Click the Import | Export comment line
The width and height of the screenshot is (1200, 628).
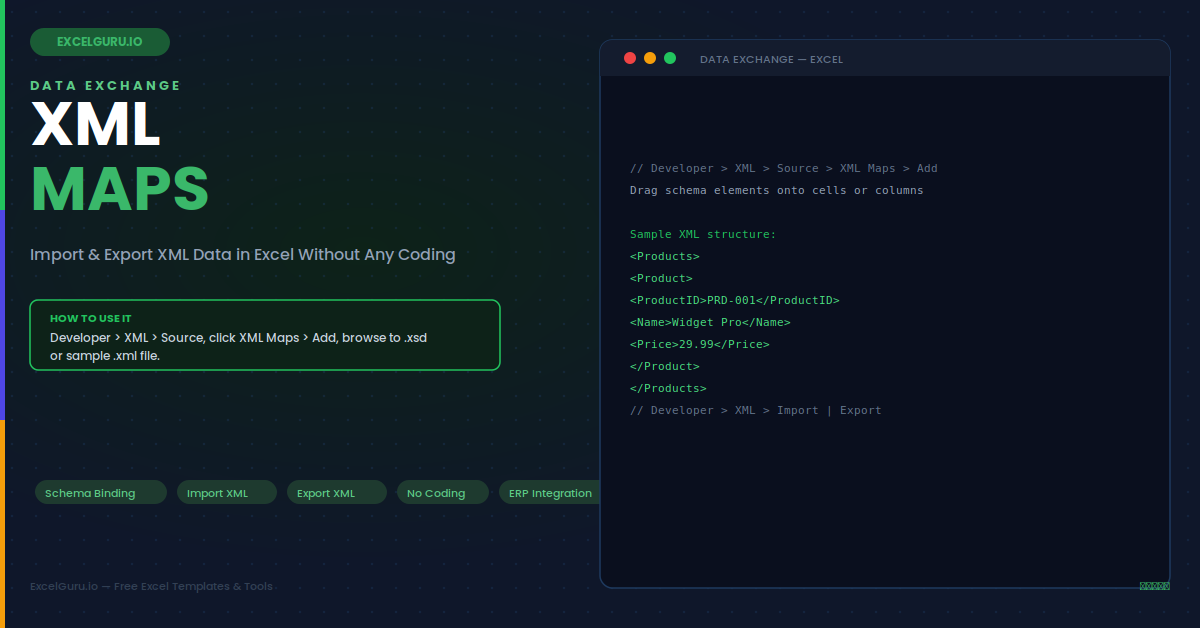[756, 410]
